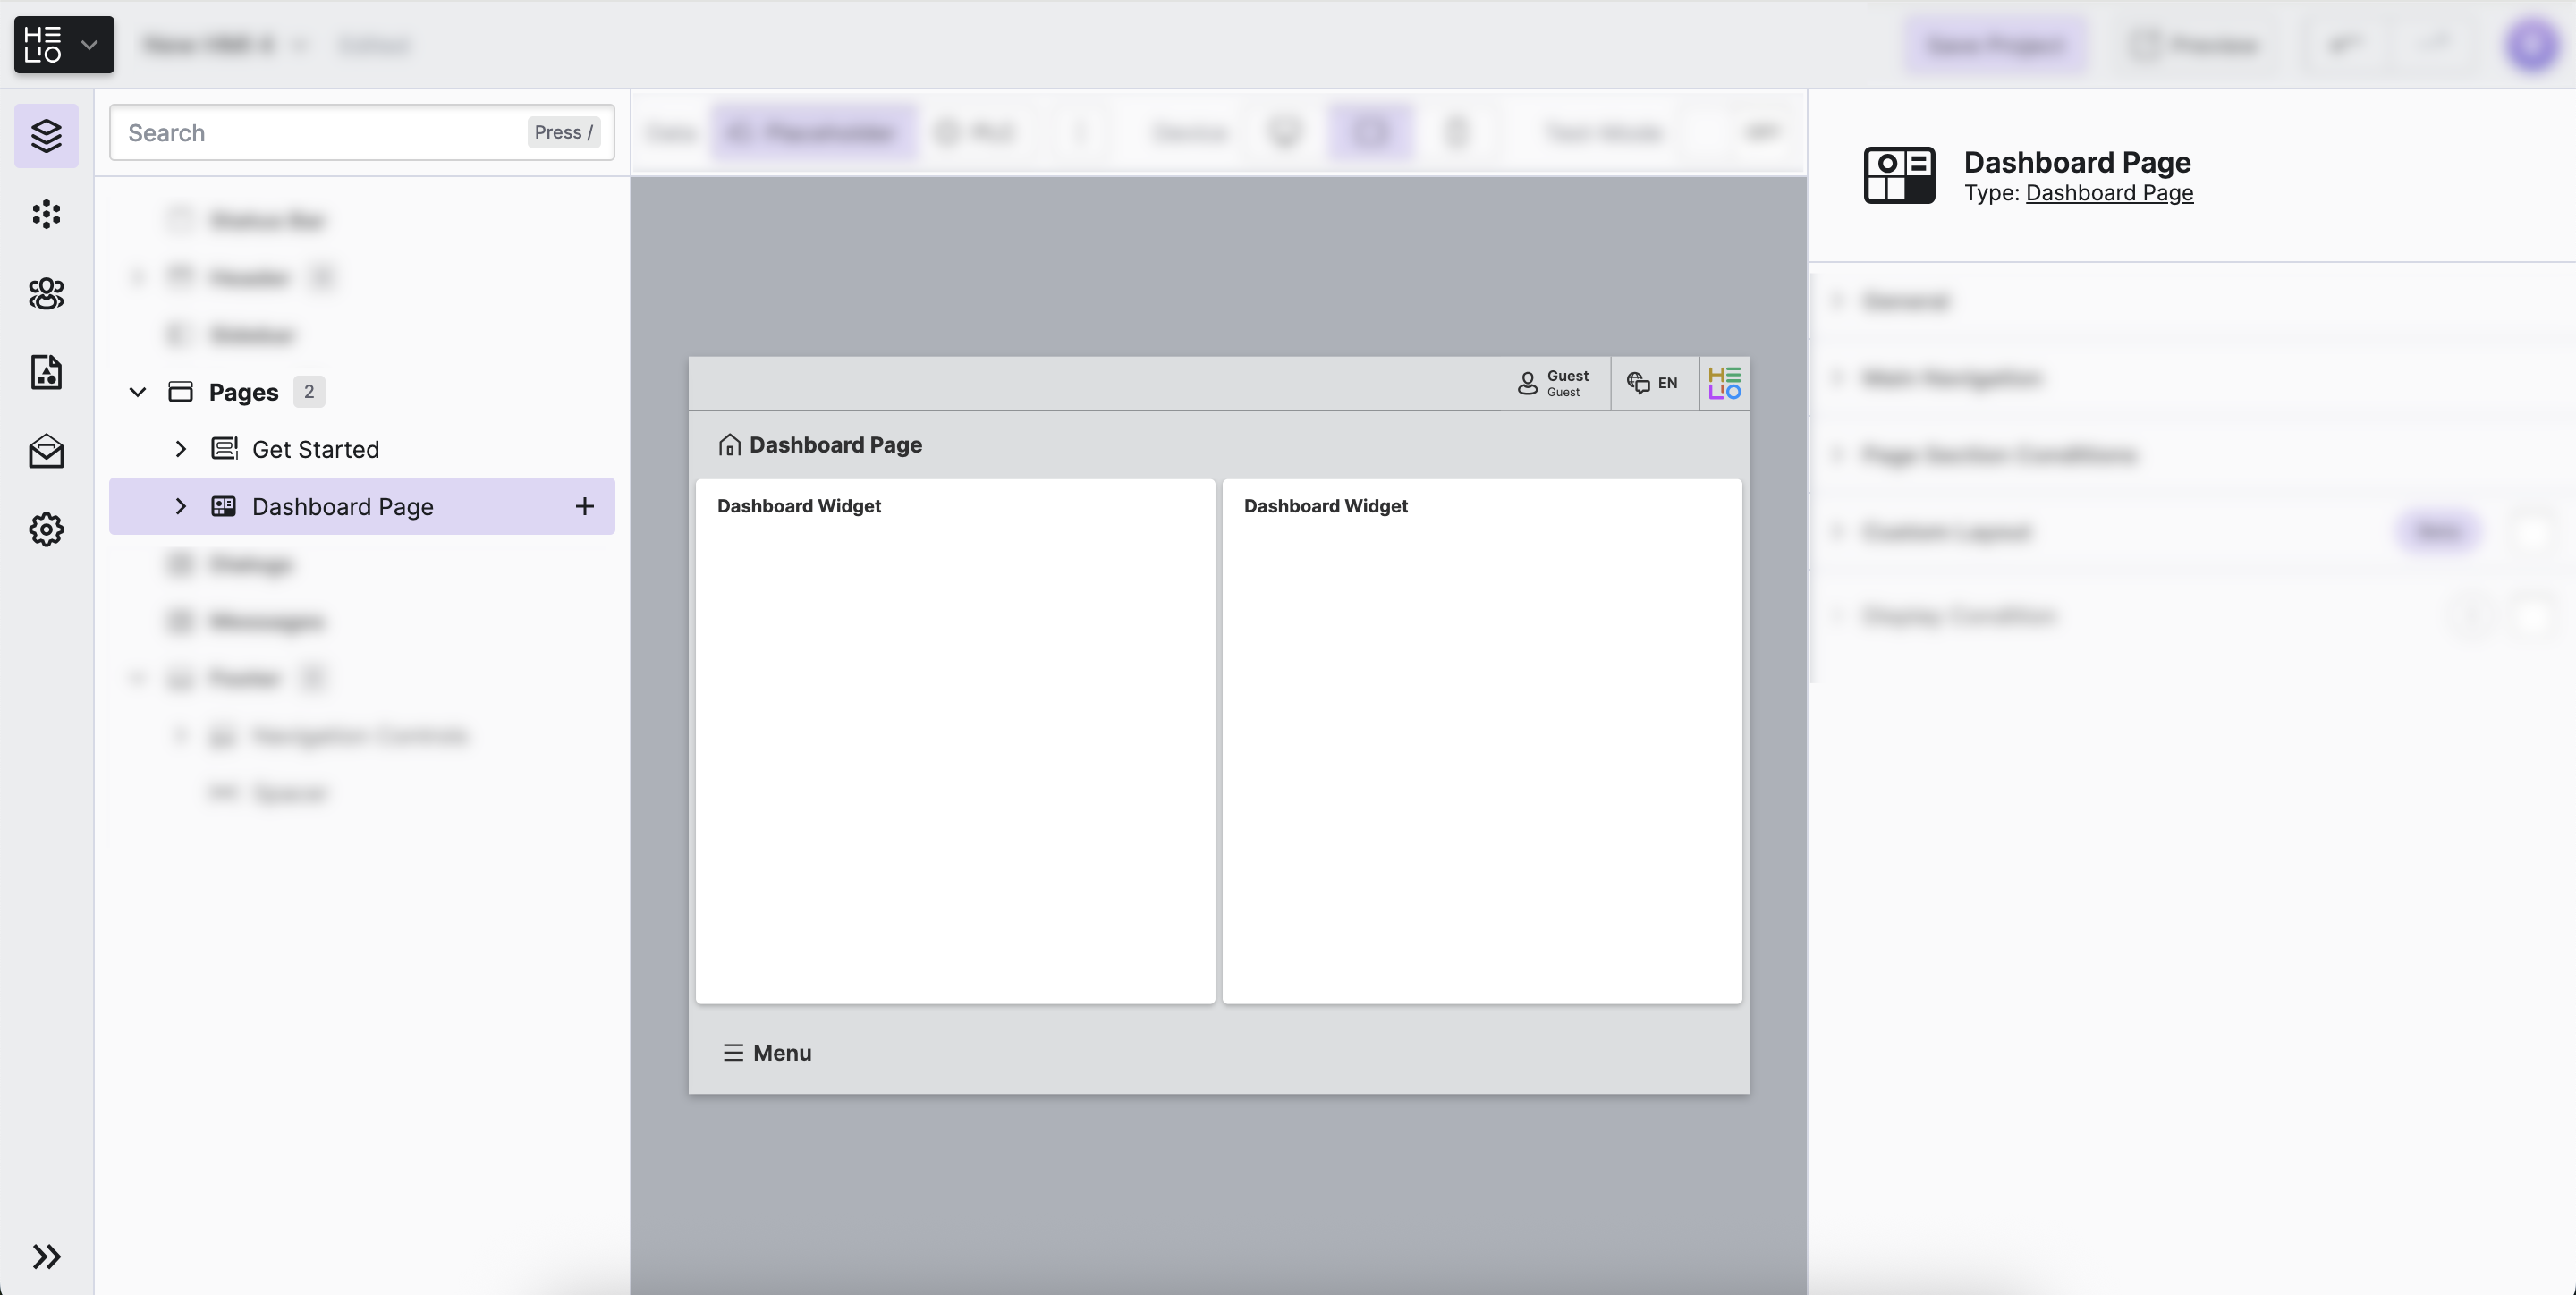
Task: Open the users group sidebar icon
Action: coord(46,293)
